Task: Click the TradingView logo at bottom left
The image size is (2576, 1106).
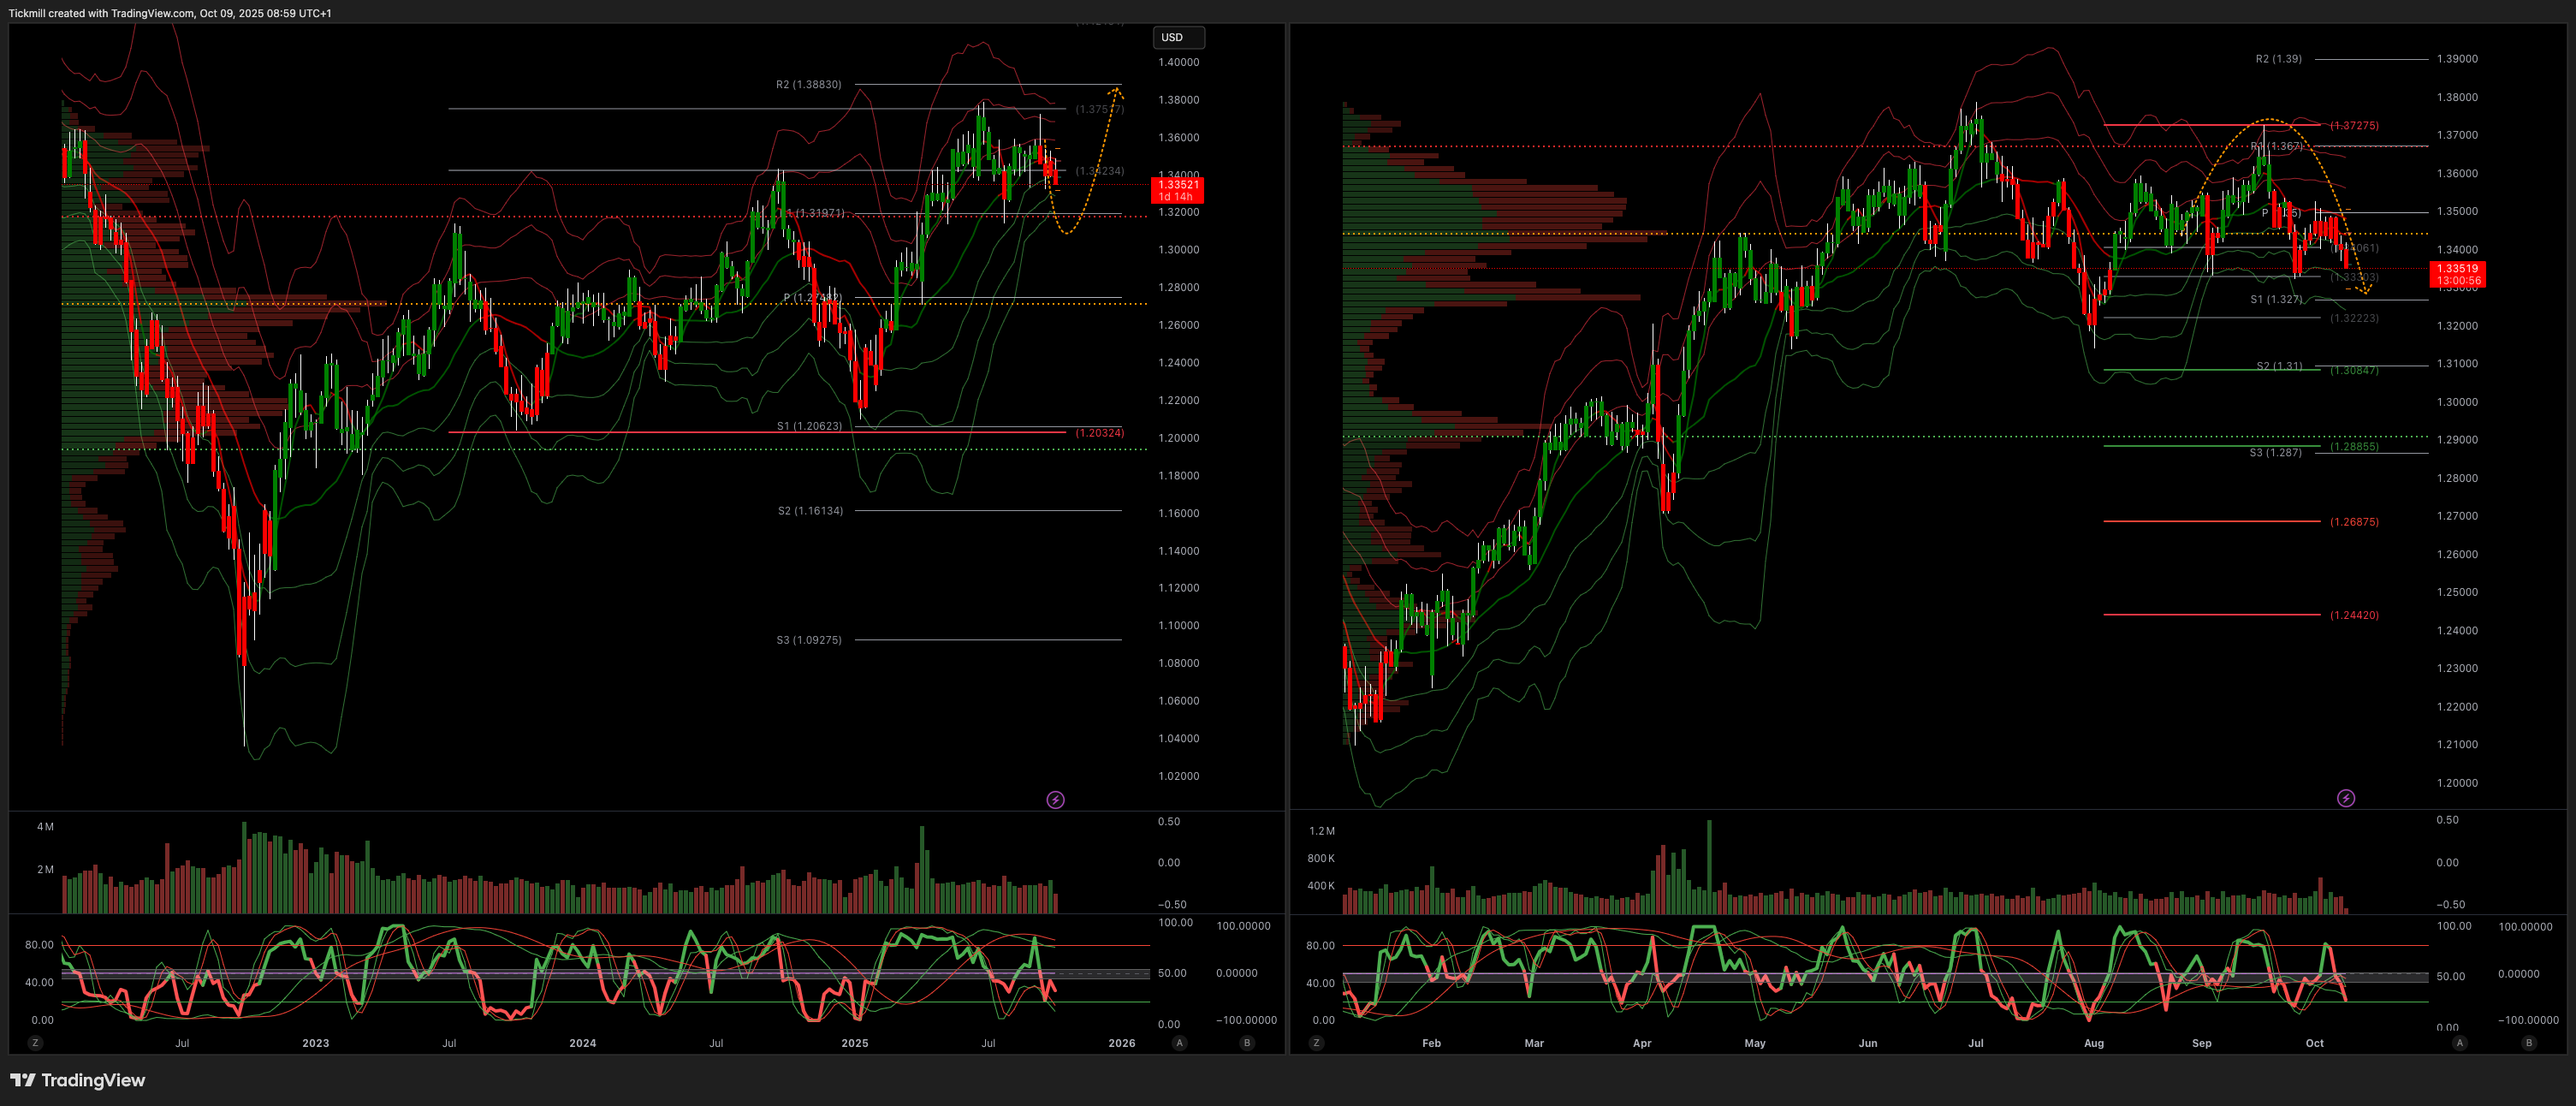Action: pyautogui.click(x=78, y=1080)
